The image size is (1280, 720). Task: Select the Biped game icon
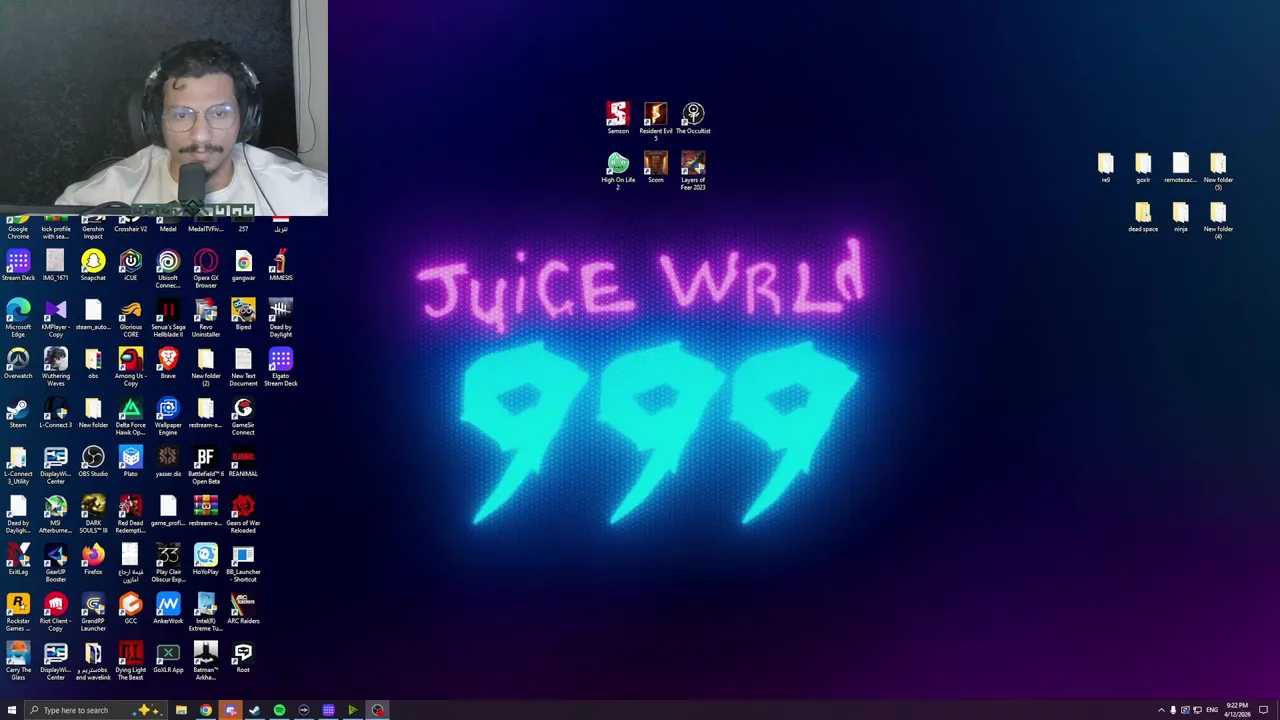(243, 312)
